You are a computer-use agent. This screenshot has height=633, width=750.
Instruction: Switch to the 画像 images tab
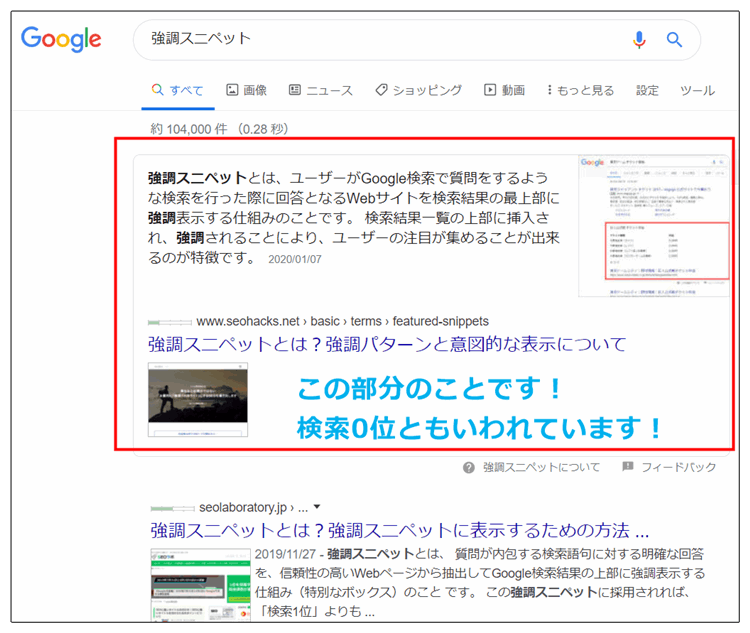[246, 90]
